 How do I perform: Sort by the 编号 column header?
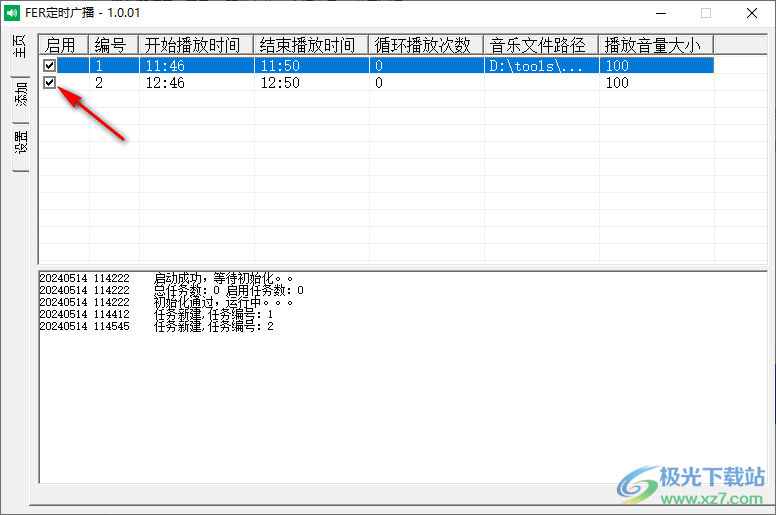pos(113,45)
